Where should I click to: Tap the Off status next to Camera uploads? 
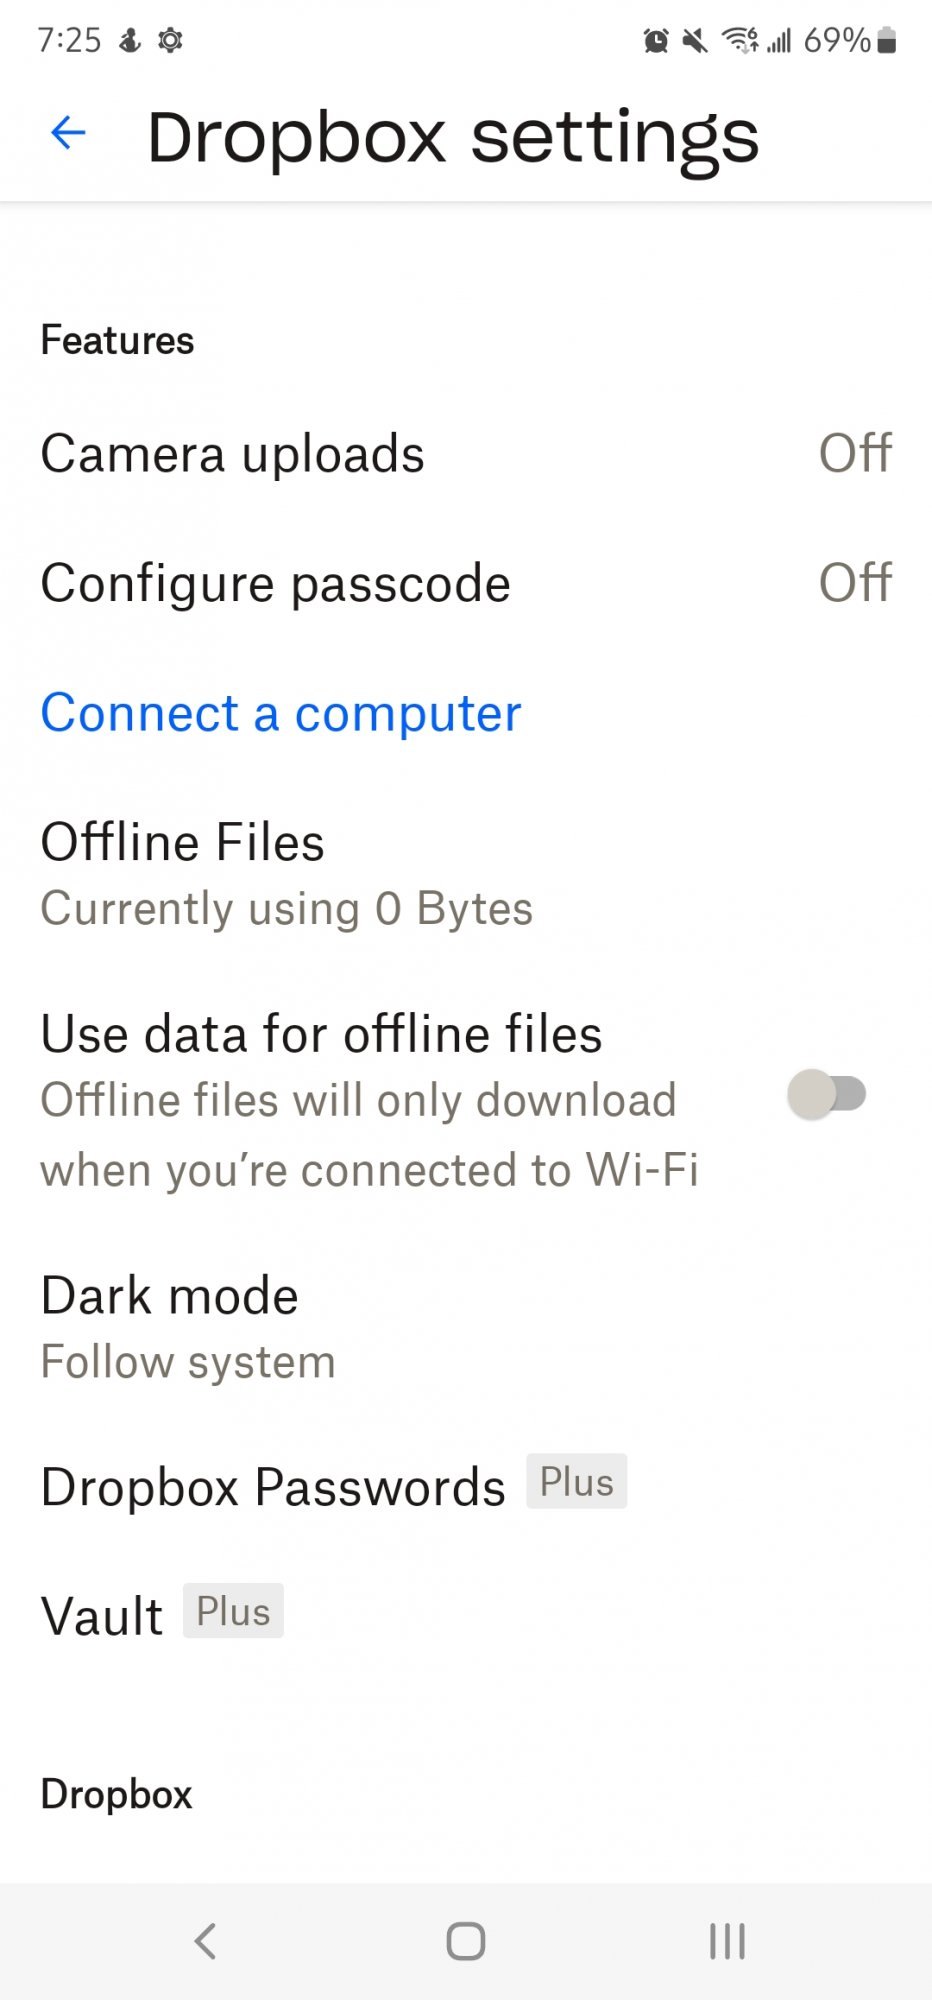pos(855,454)
